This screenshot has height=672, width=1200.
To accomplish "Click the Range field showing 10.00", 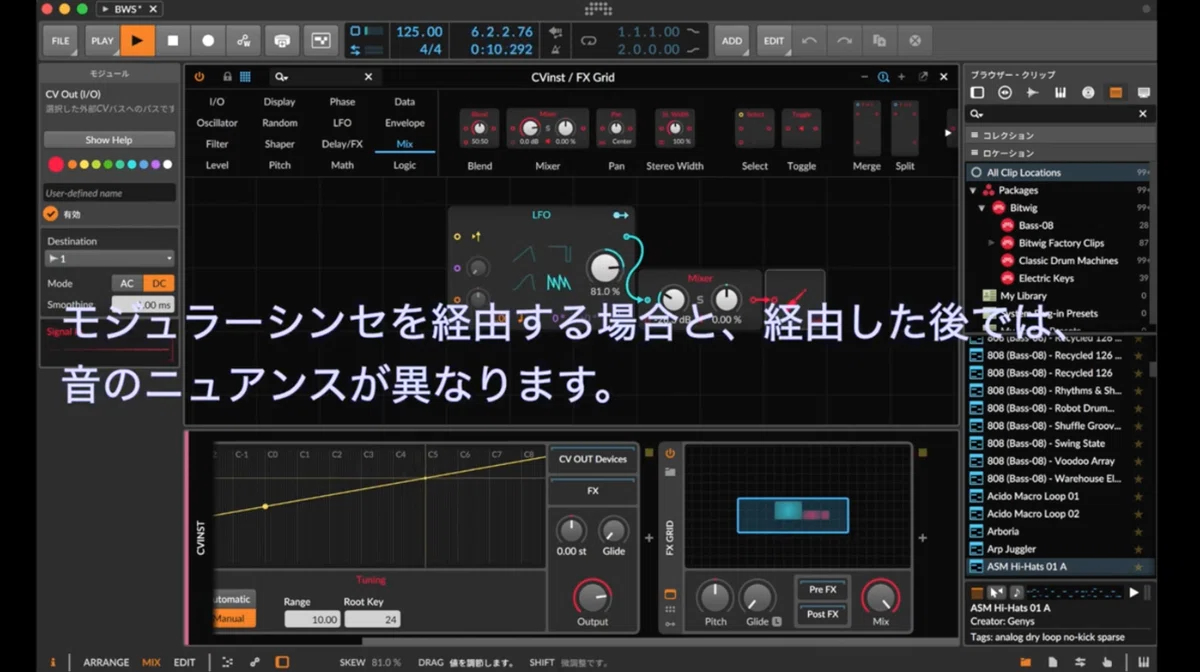I will coord(311,619).
